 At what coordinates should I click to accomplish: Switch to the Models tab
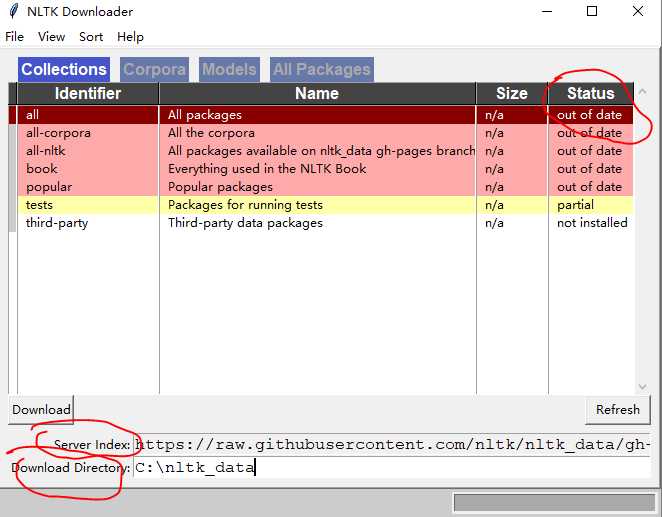[229, 70]
